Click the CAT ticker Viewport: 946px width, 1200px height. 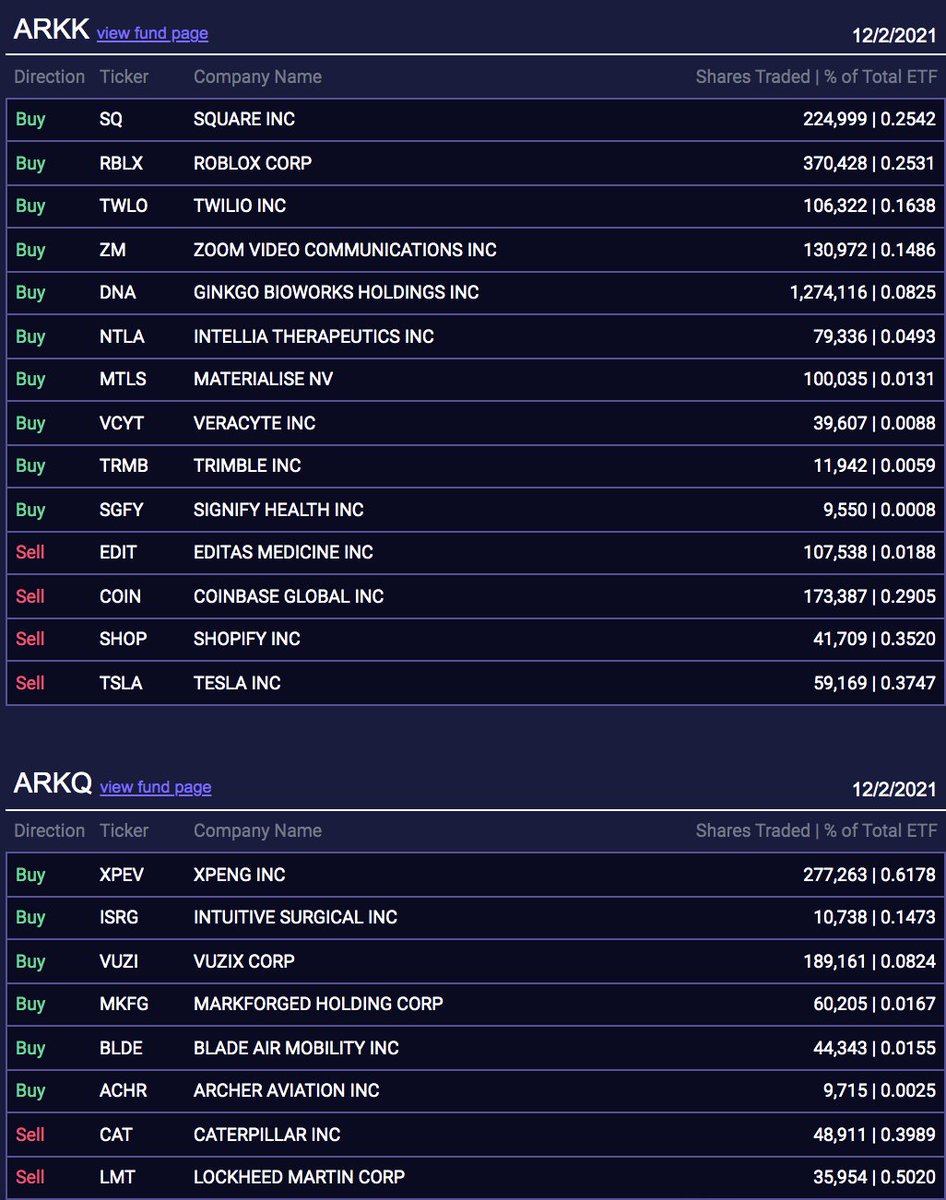pos(116,1135)
